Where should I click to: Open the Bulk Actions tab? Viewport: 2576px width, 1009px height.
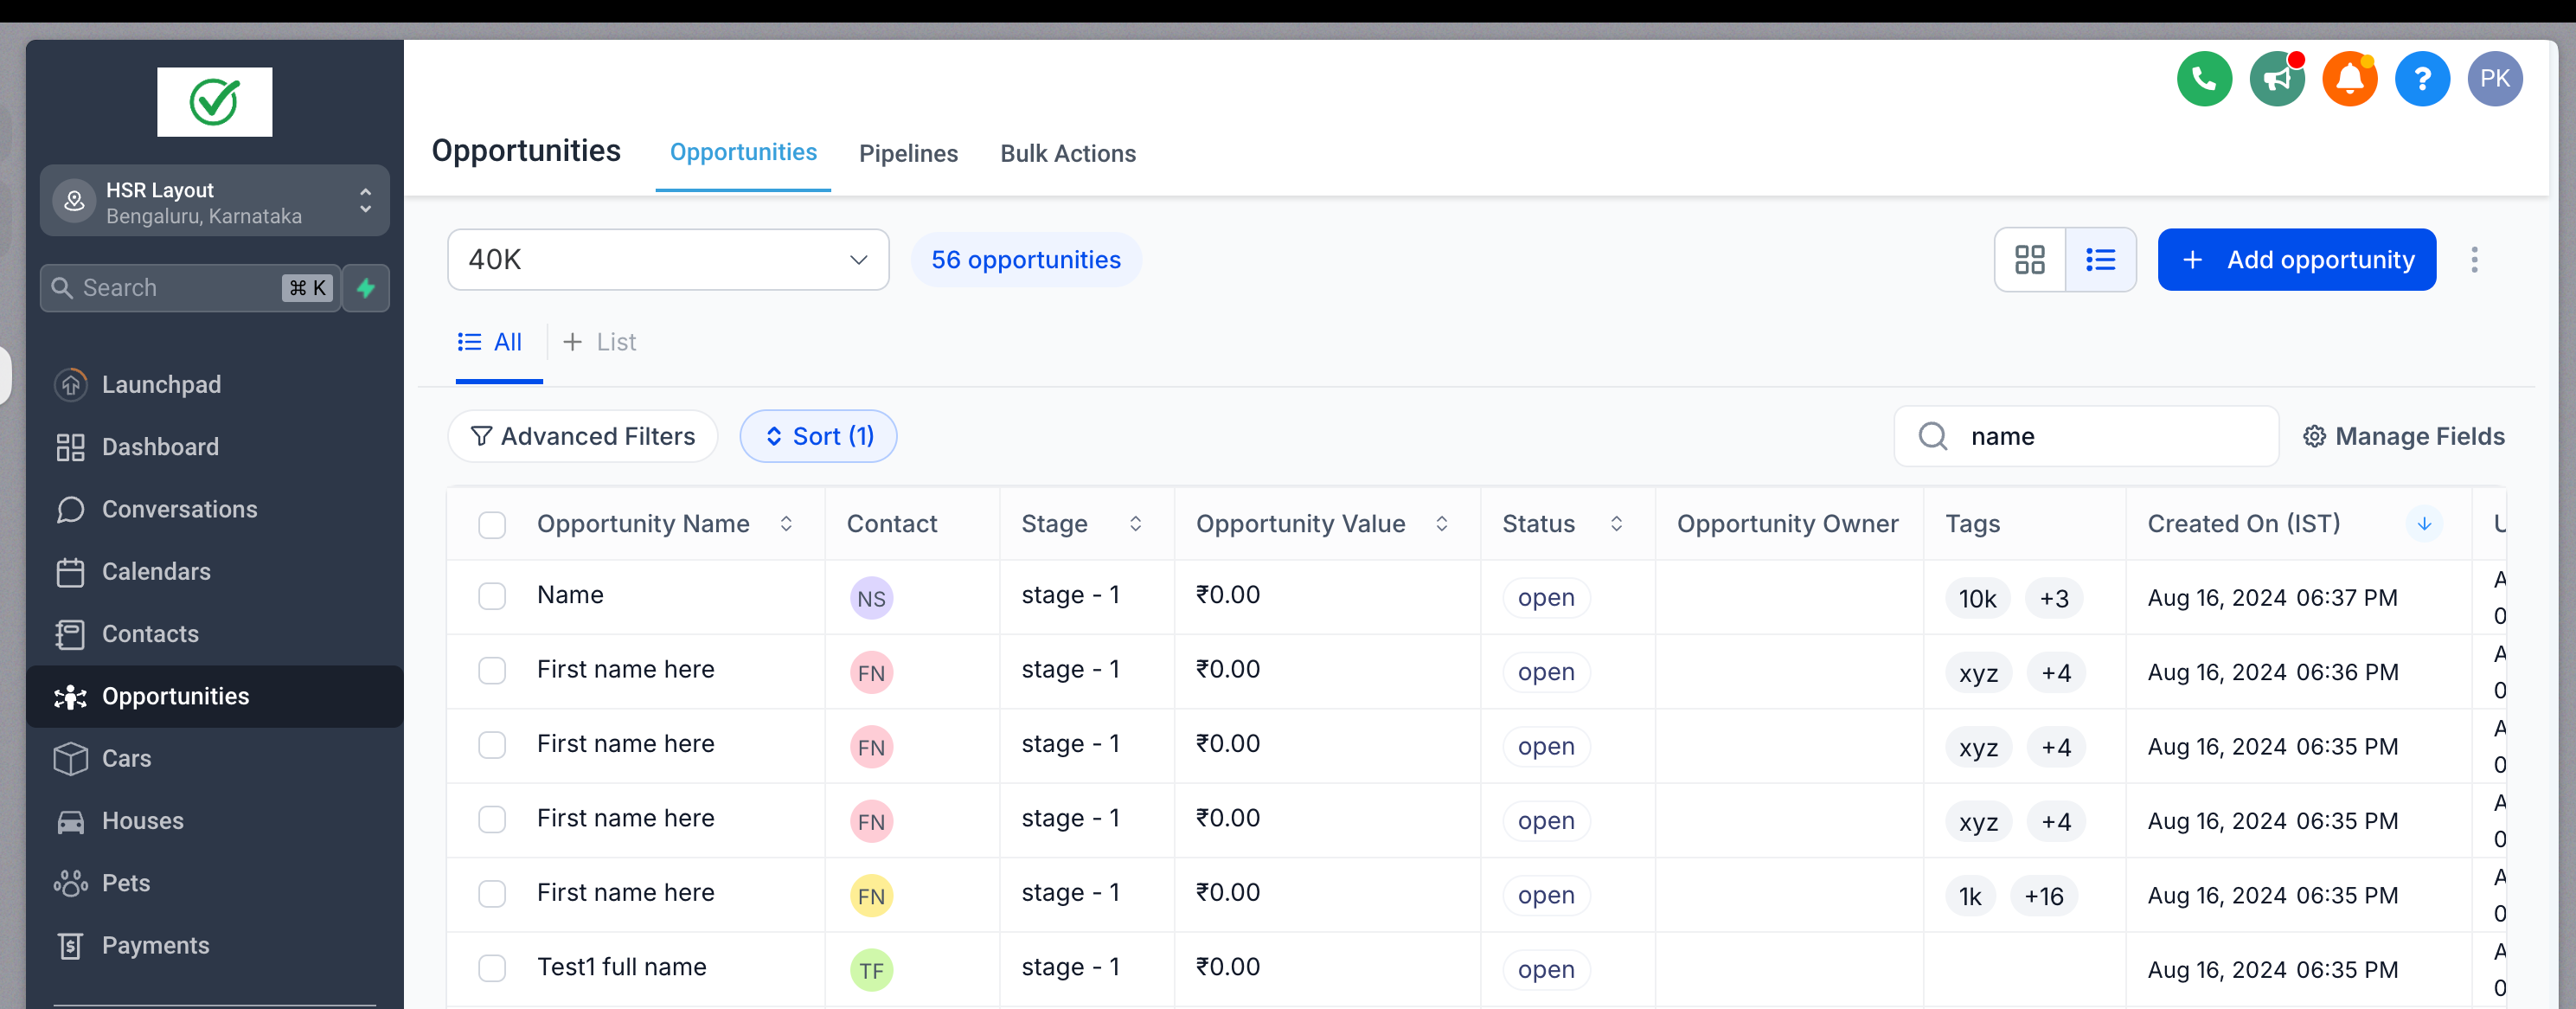pyautogui.click(x=1067, y=154)
